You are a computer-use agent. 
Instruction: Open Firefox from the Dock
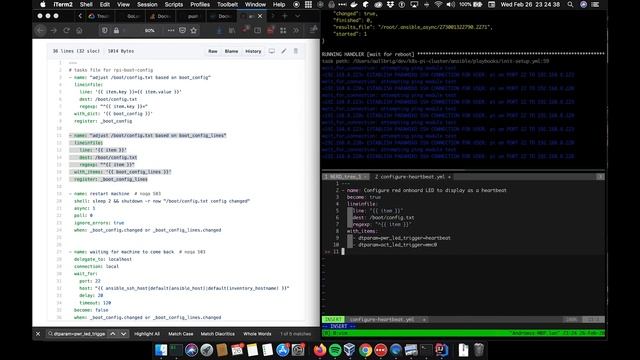320,350
